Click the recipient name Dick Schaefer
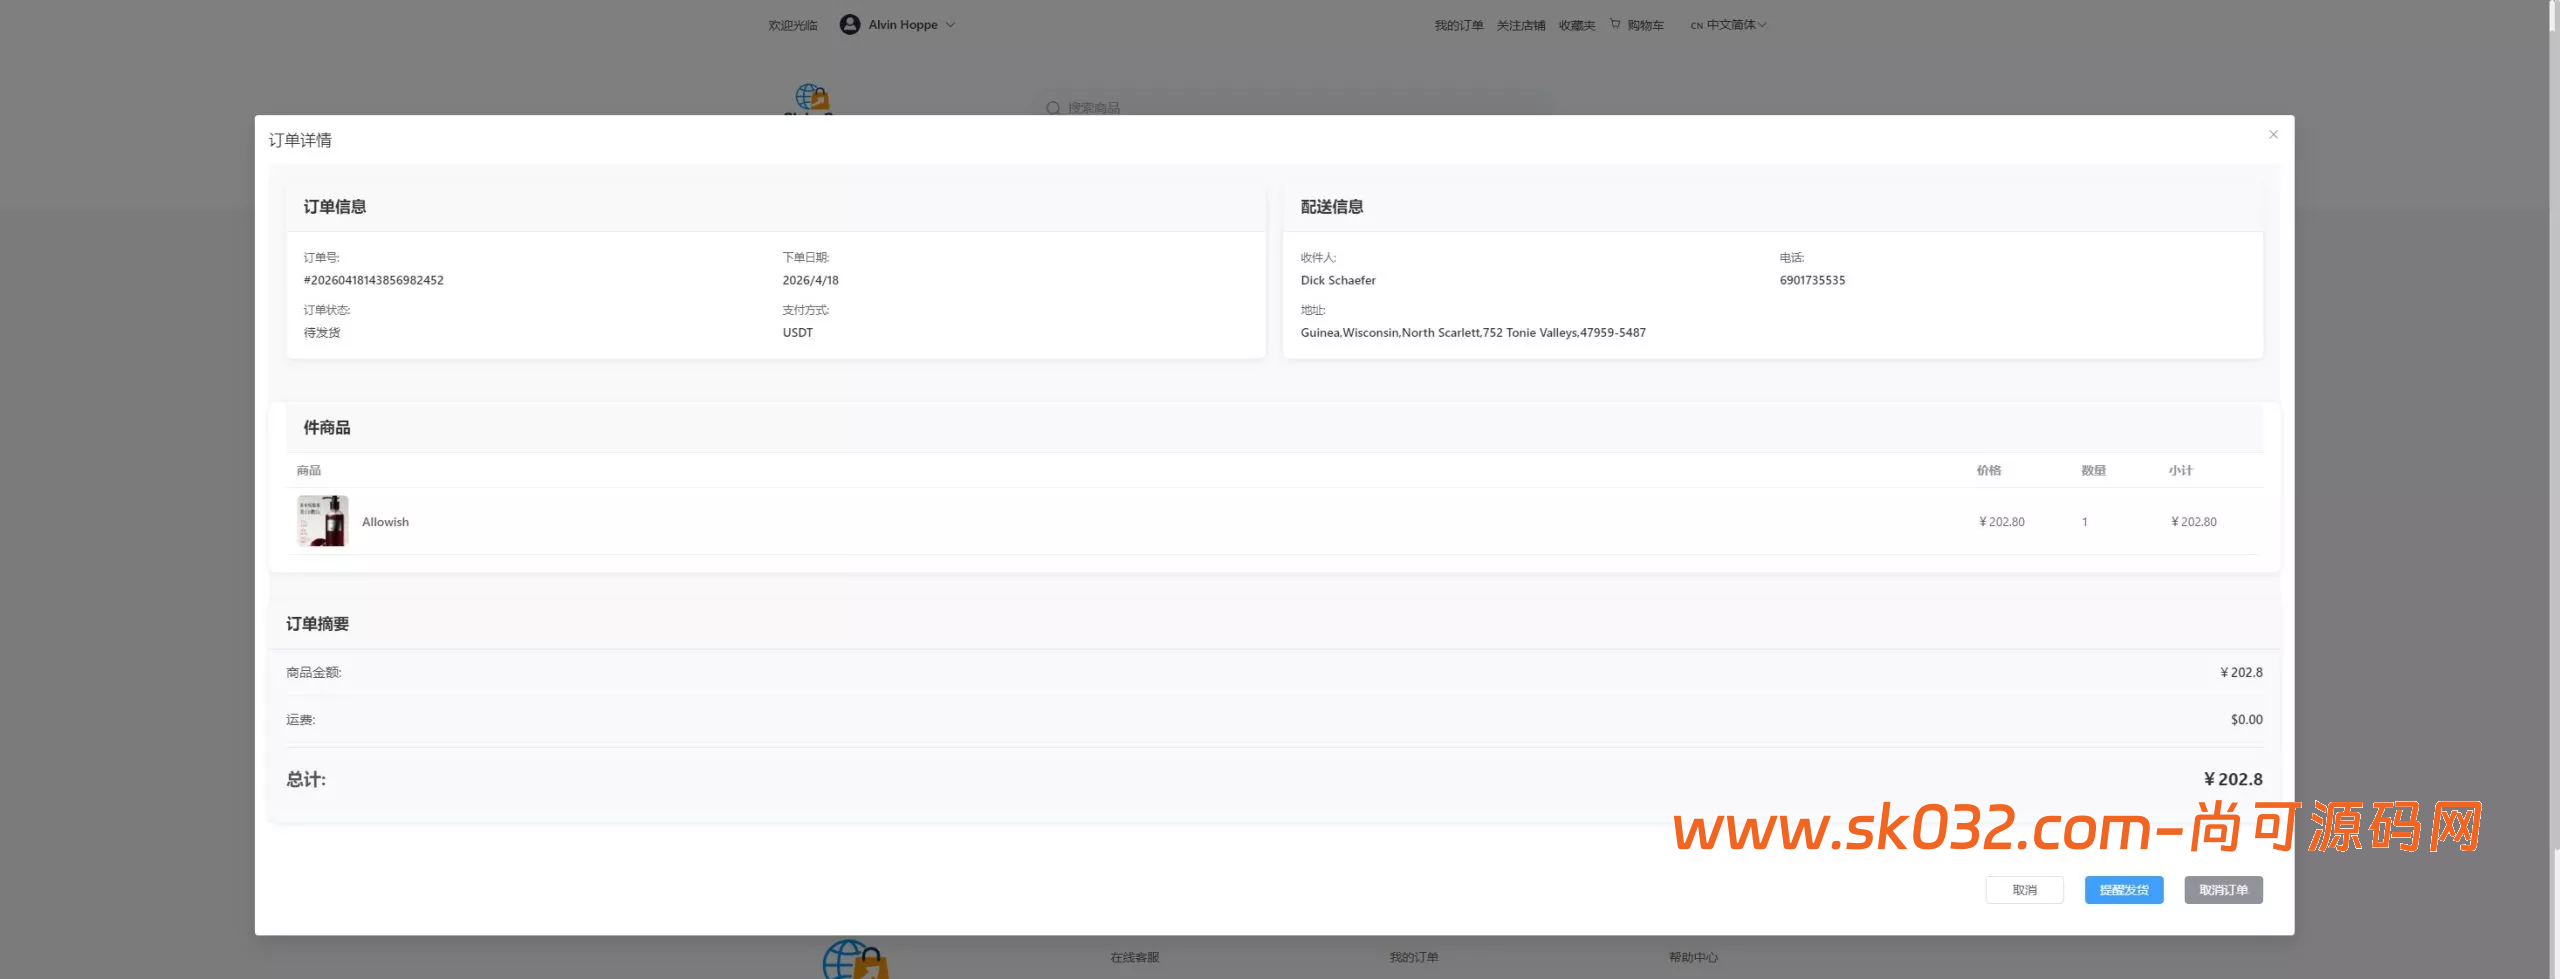This screenshot has height=979, width=2560. (1338, 280)
